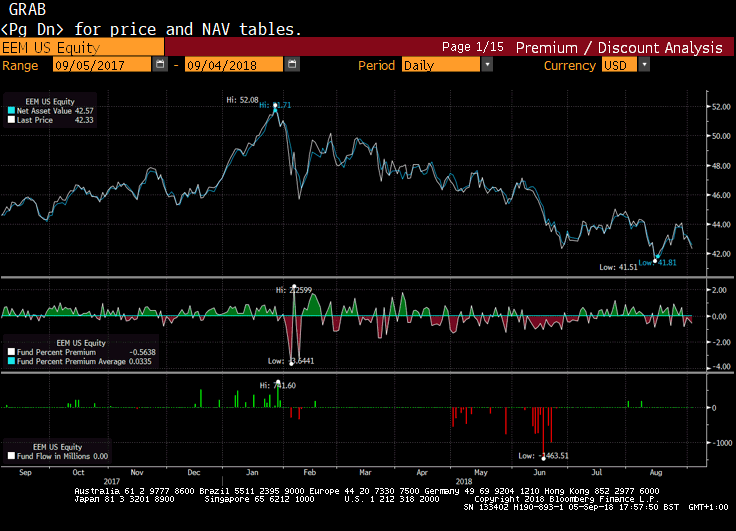This screenshot has width=736, height=531.
Task: Click the 52.00 price axis value
Action: (721, 107)
